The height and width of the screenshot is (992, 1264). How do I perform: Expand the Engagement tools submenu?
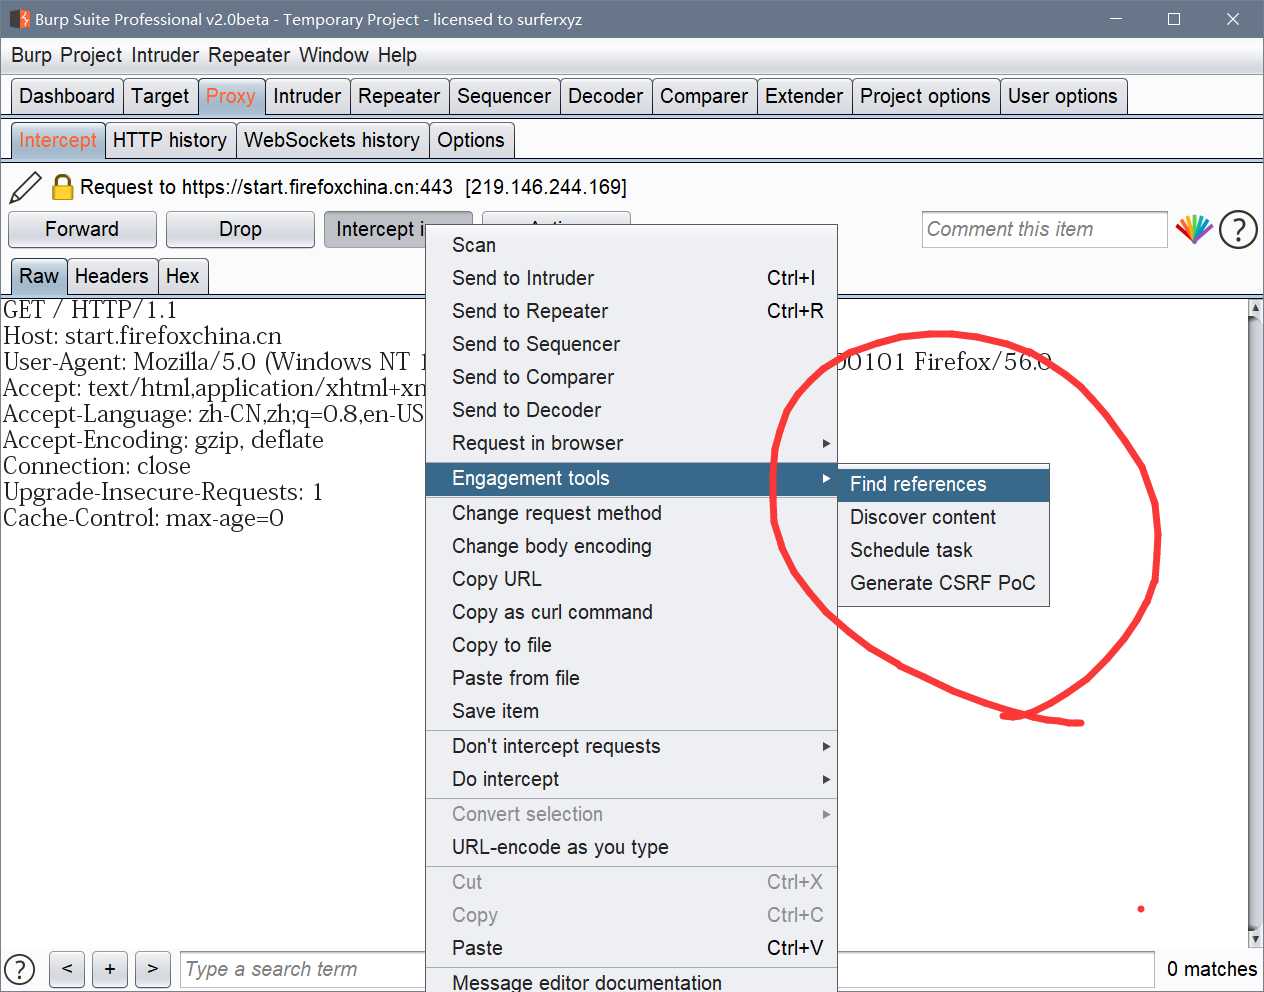(631, 478)
